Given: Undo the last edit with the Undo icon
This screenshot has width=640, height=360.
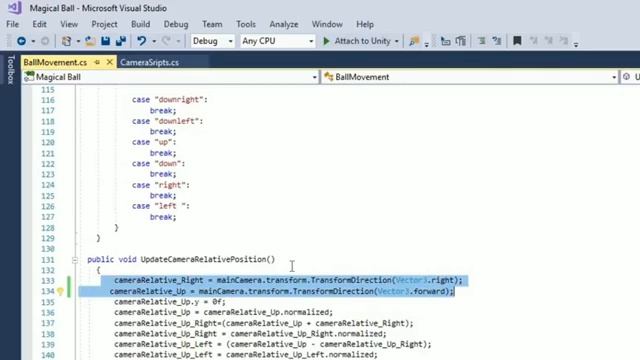Looking at the screenshot, I should [142, 41].
